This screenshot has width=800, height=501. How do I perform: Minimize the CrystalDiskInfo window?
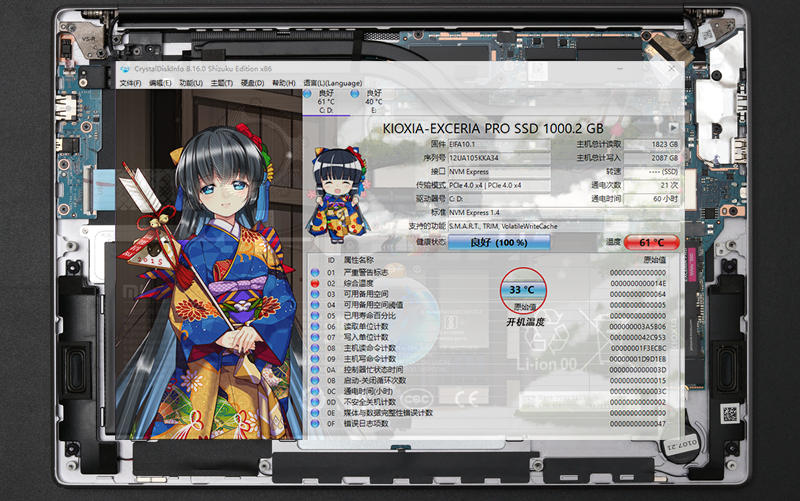(x=620, y=68)
